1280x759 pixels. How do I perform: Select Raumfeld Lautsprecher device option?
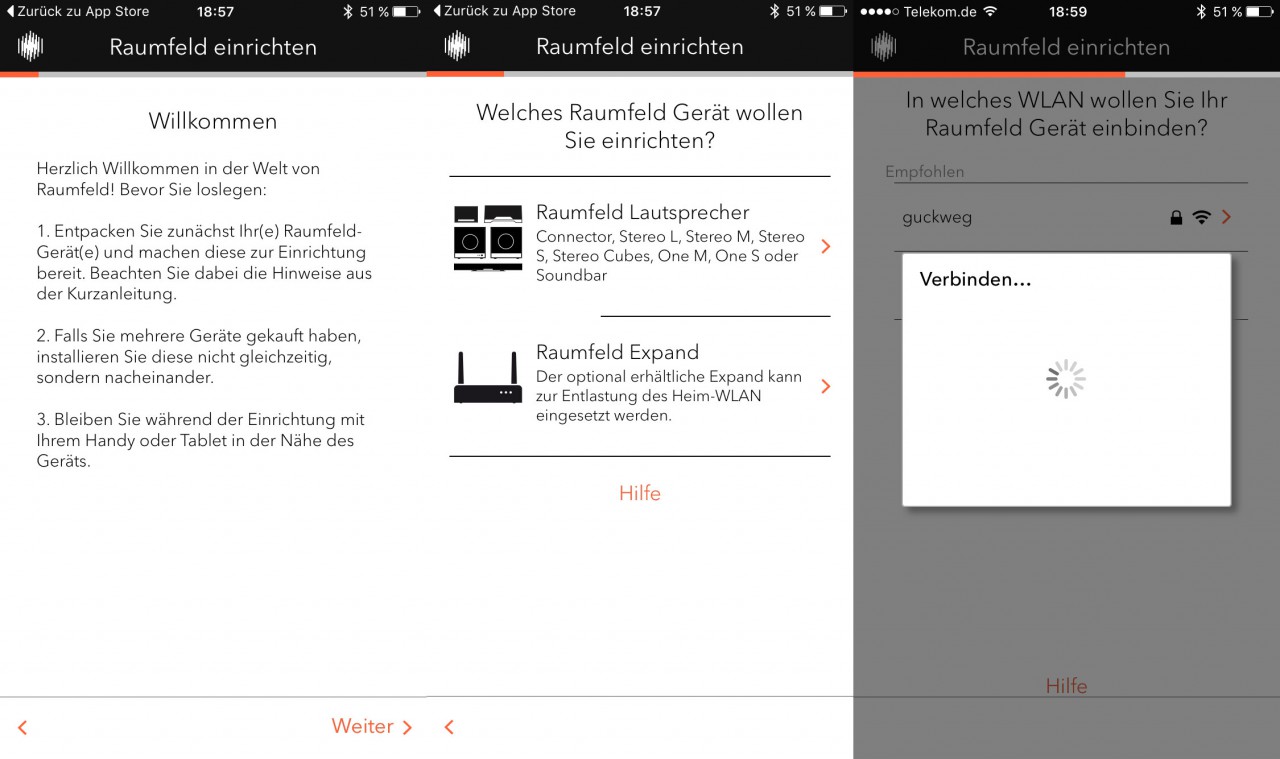tap(640, 246)
